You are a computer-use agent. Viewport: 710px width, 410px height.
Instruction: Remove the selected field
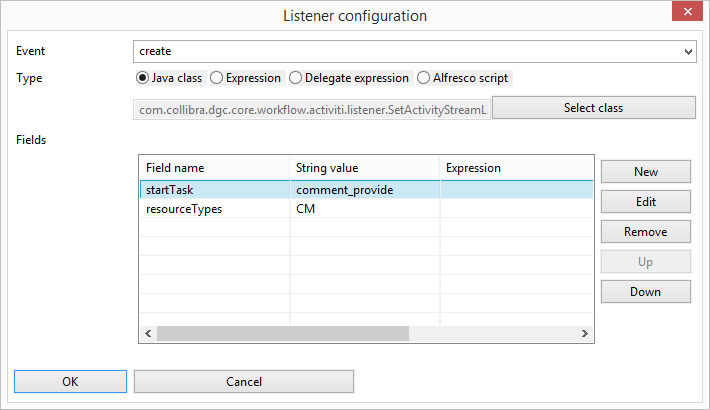[646, 232]
